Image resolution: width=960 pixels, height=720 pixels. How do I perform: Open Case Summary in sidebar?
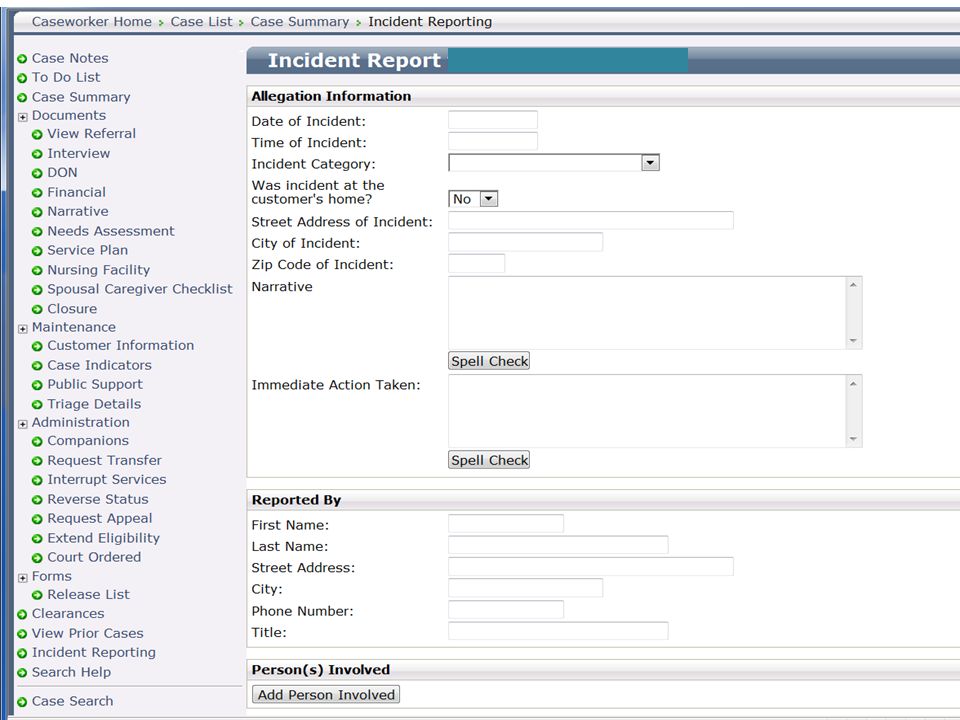[x=81, y=97]
